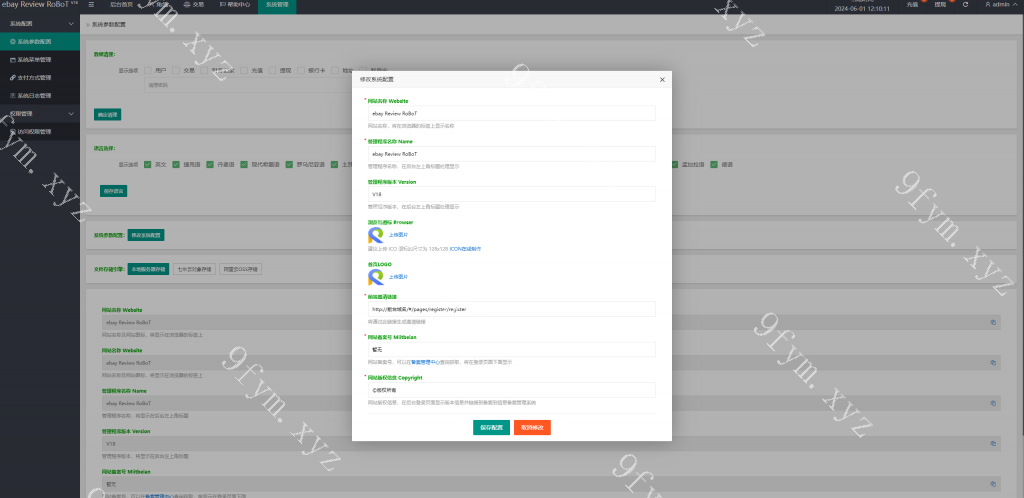The width and height of the screenshot is (1024, 498).
Task: Select 七牛云对象存储 storage engine
Action: click(x=194, y=269)
